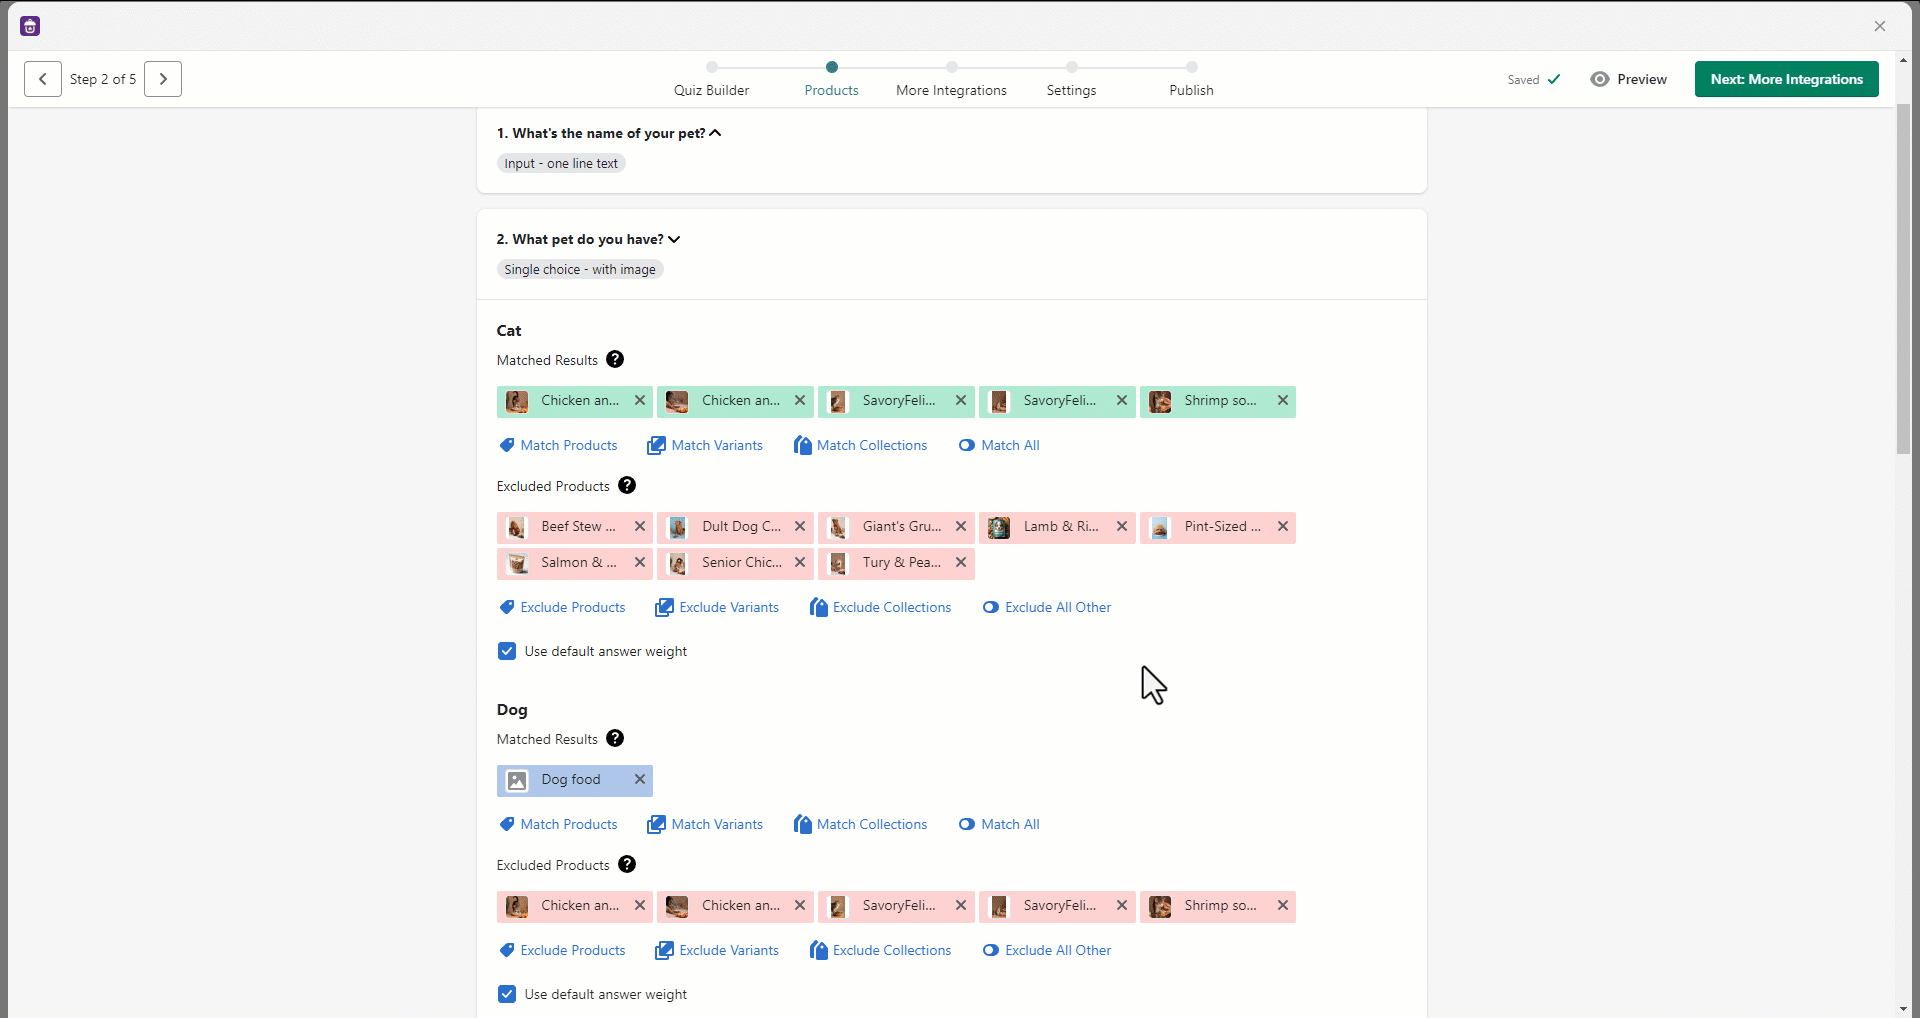Go to previous step arrow
This screenshot has width=1920, height=1018.
tap(43, 79)
